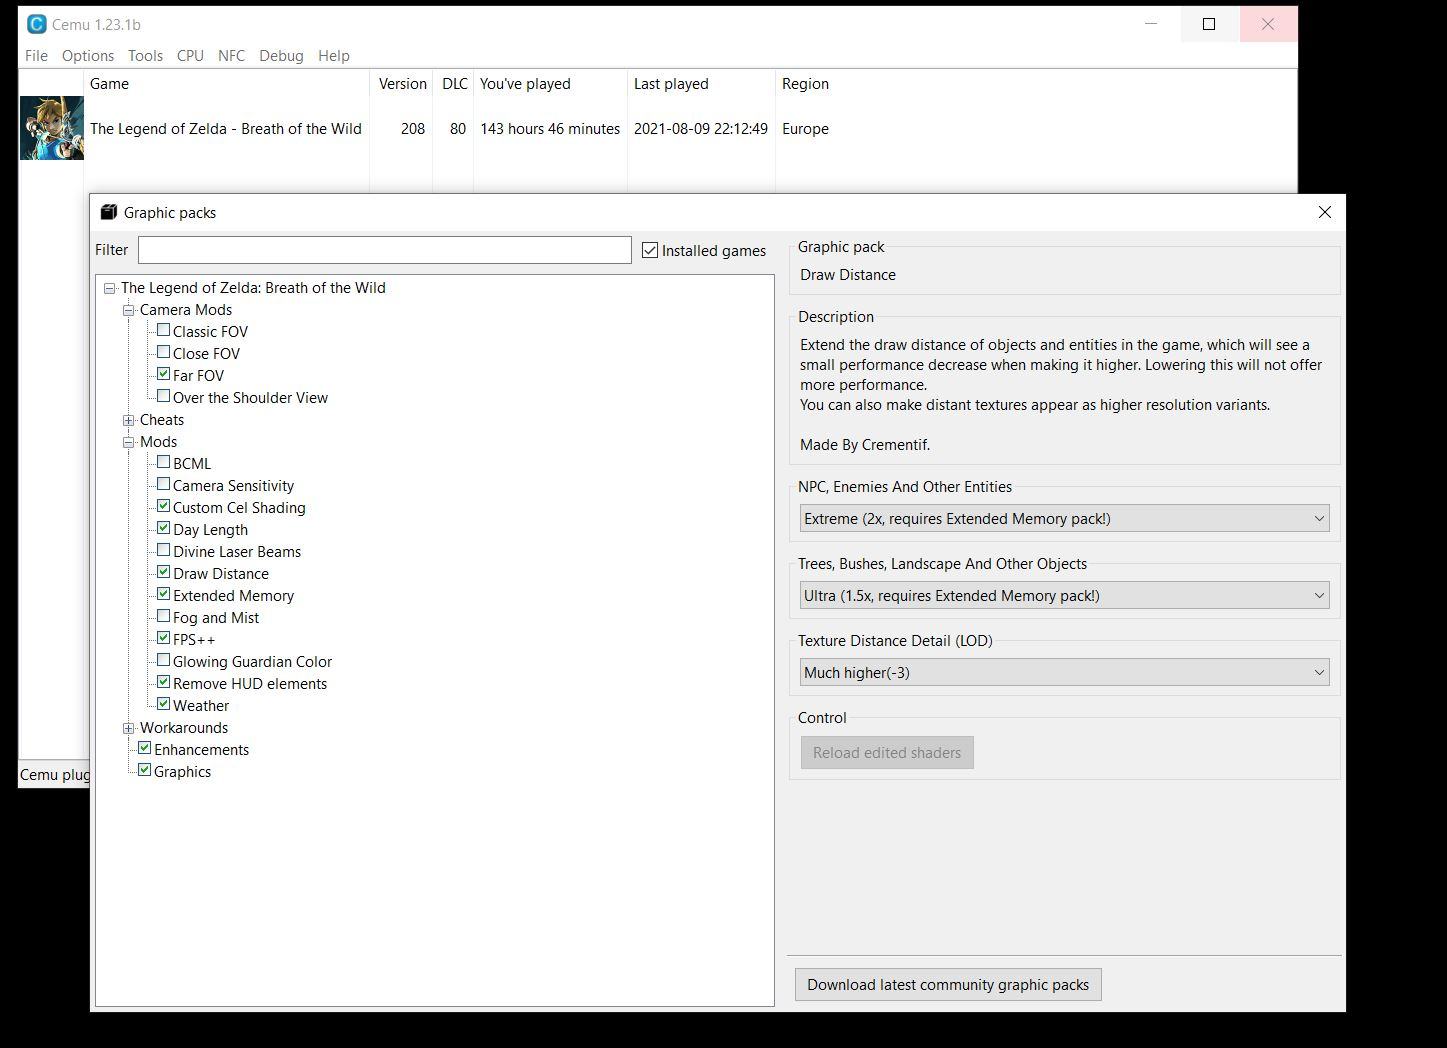The height and width of the screenshot is (1048, 1447).
Task: Select the Breath of the Wild game thumbnail
Action: point(51,128)
